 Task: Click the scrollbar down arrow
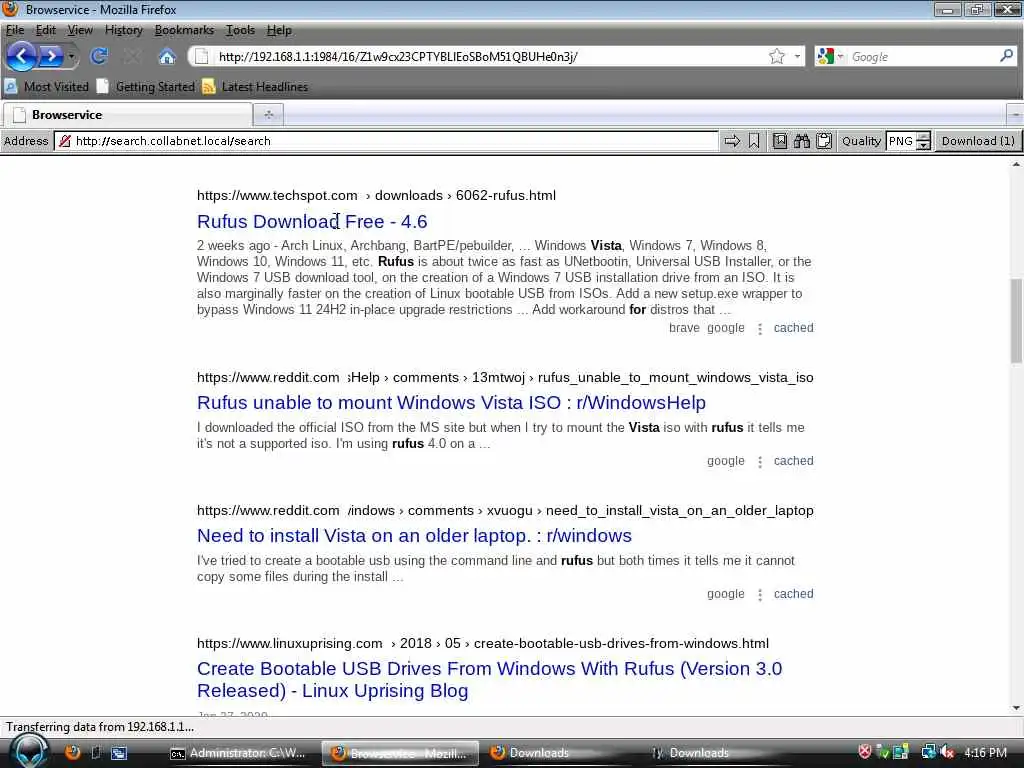[x=1016, y=708]
